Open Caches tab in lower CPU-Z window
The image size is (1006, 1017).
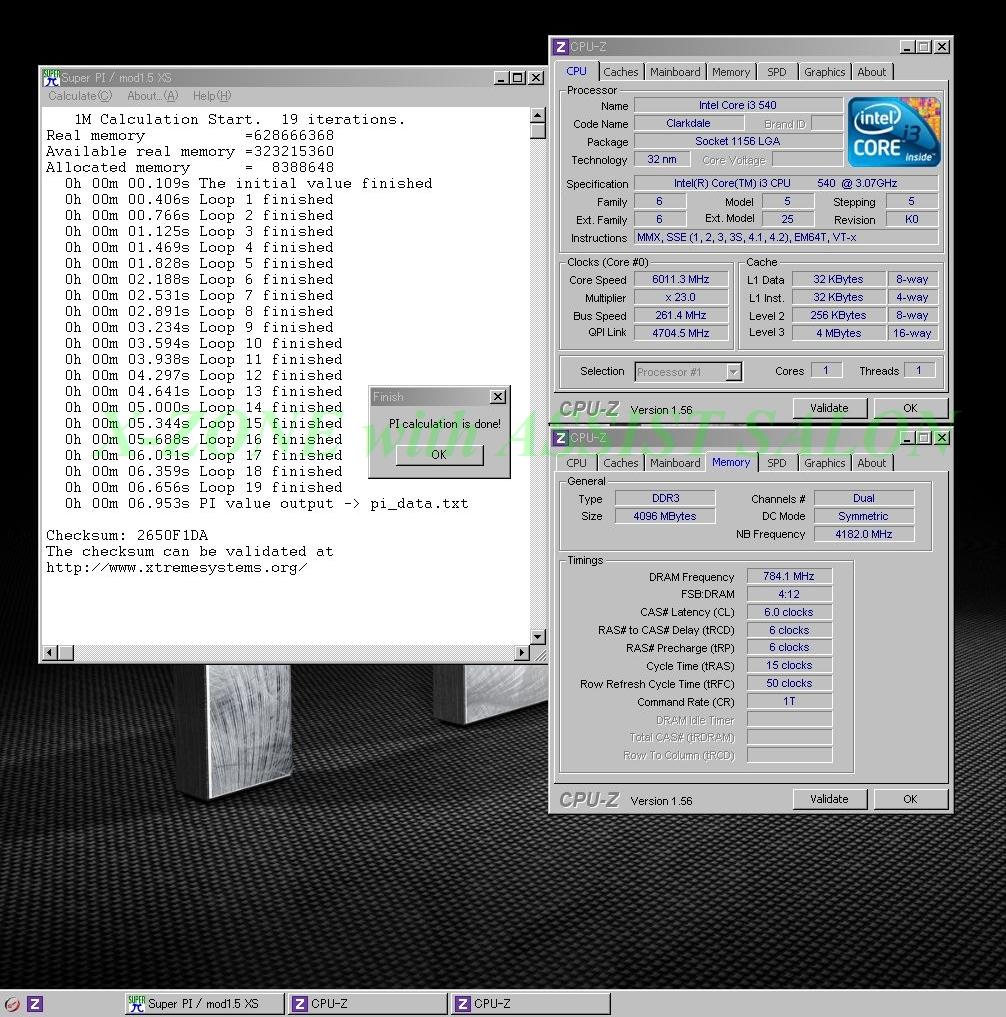click(620, 463)
